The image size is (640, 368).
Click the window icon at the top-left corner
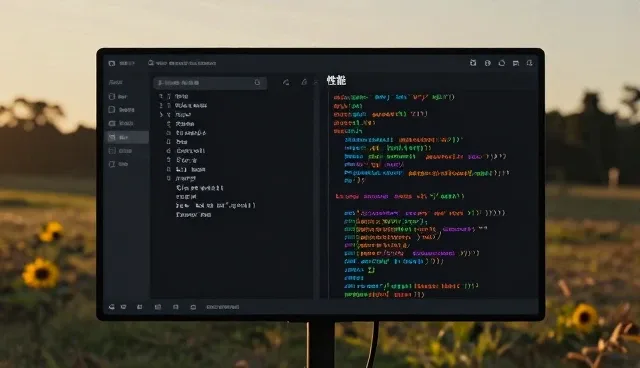[x=112, y=63]
